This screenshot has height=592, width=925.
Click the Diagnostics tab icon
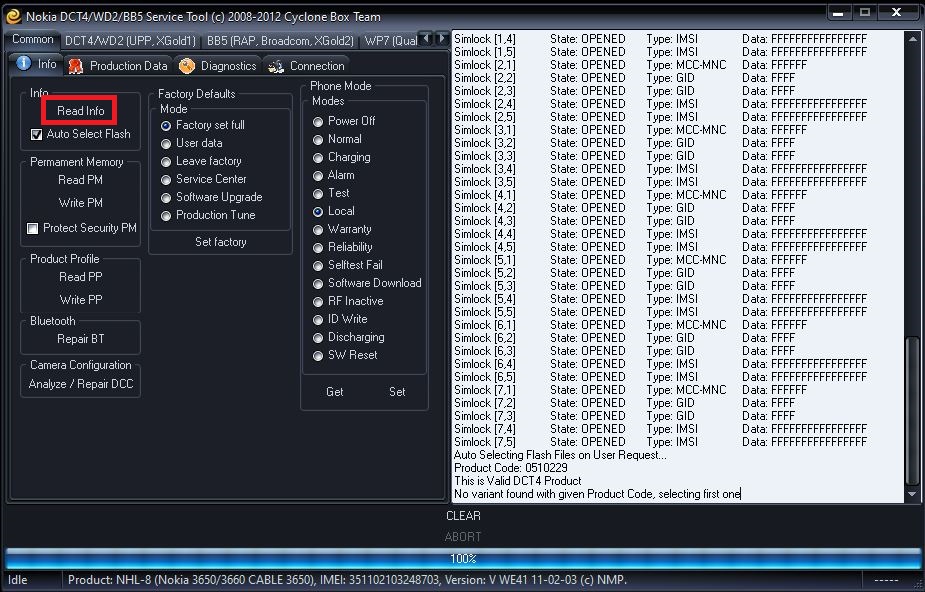(187, 66)
